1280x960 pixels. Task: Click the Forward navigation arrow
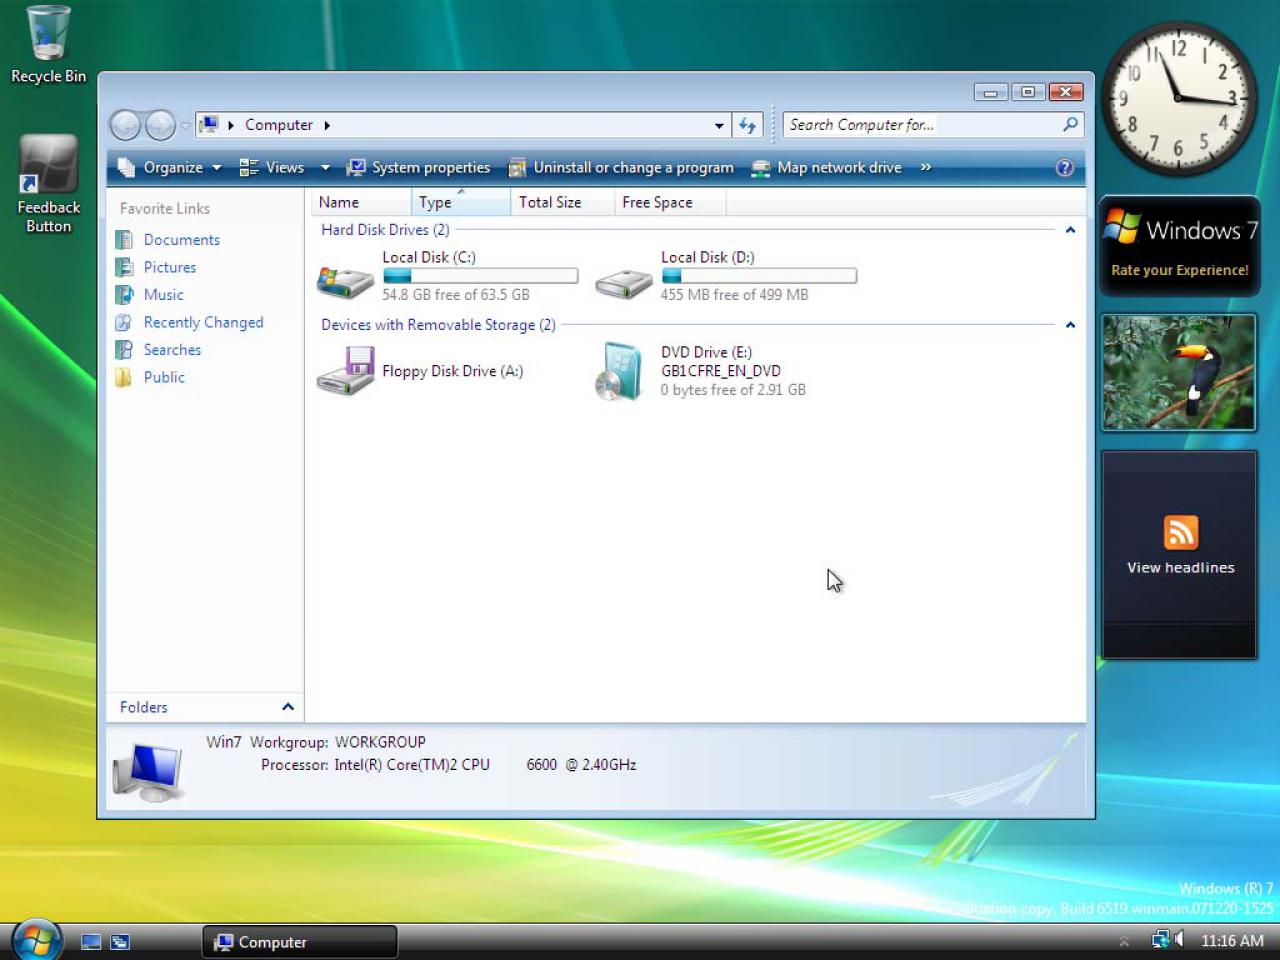[x=160, y=125]
